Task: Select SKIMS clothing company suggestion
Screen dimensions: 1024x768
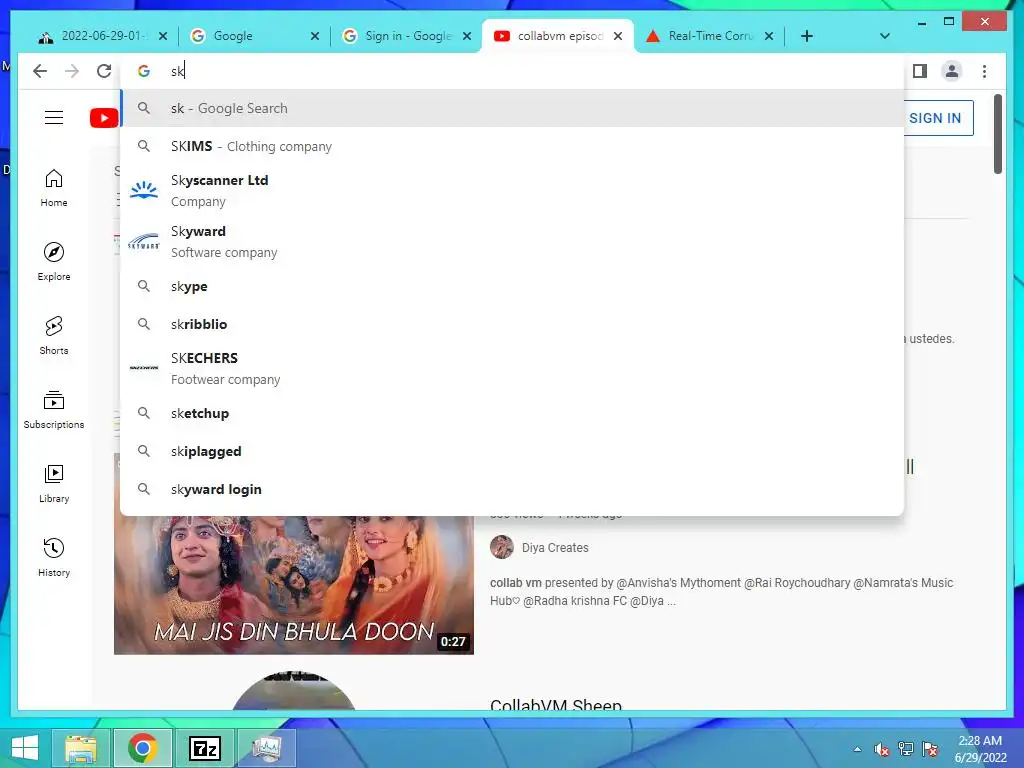Action: 513,146
